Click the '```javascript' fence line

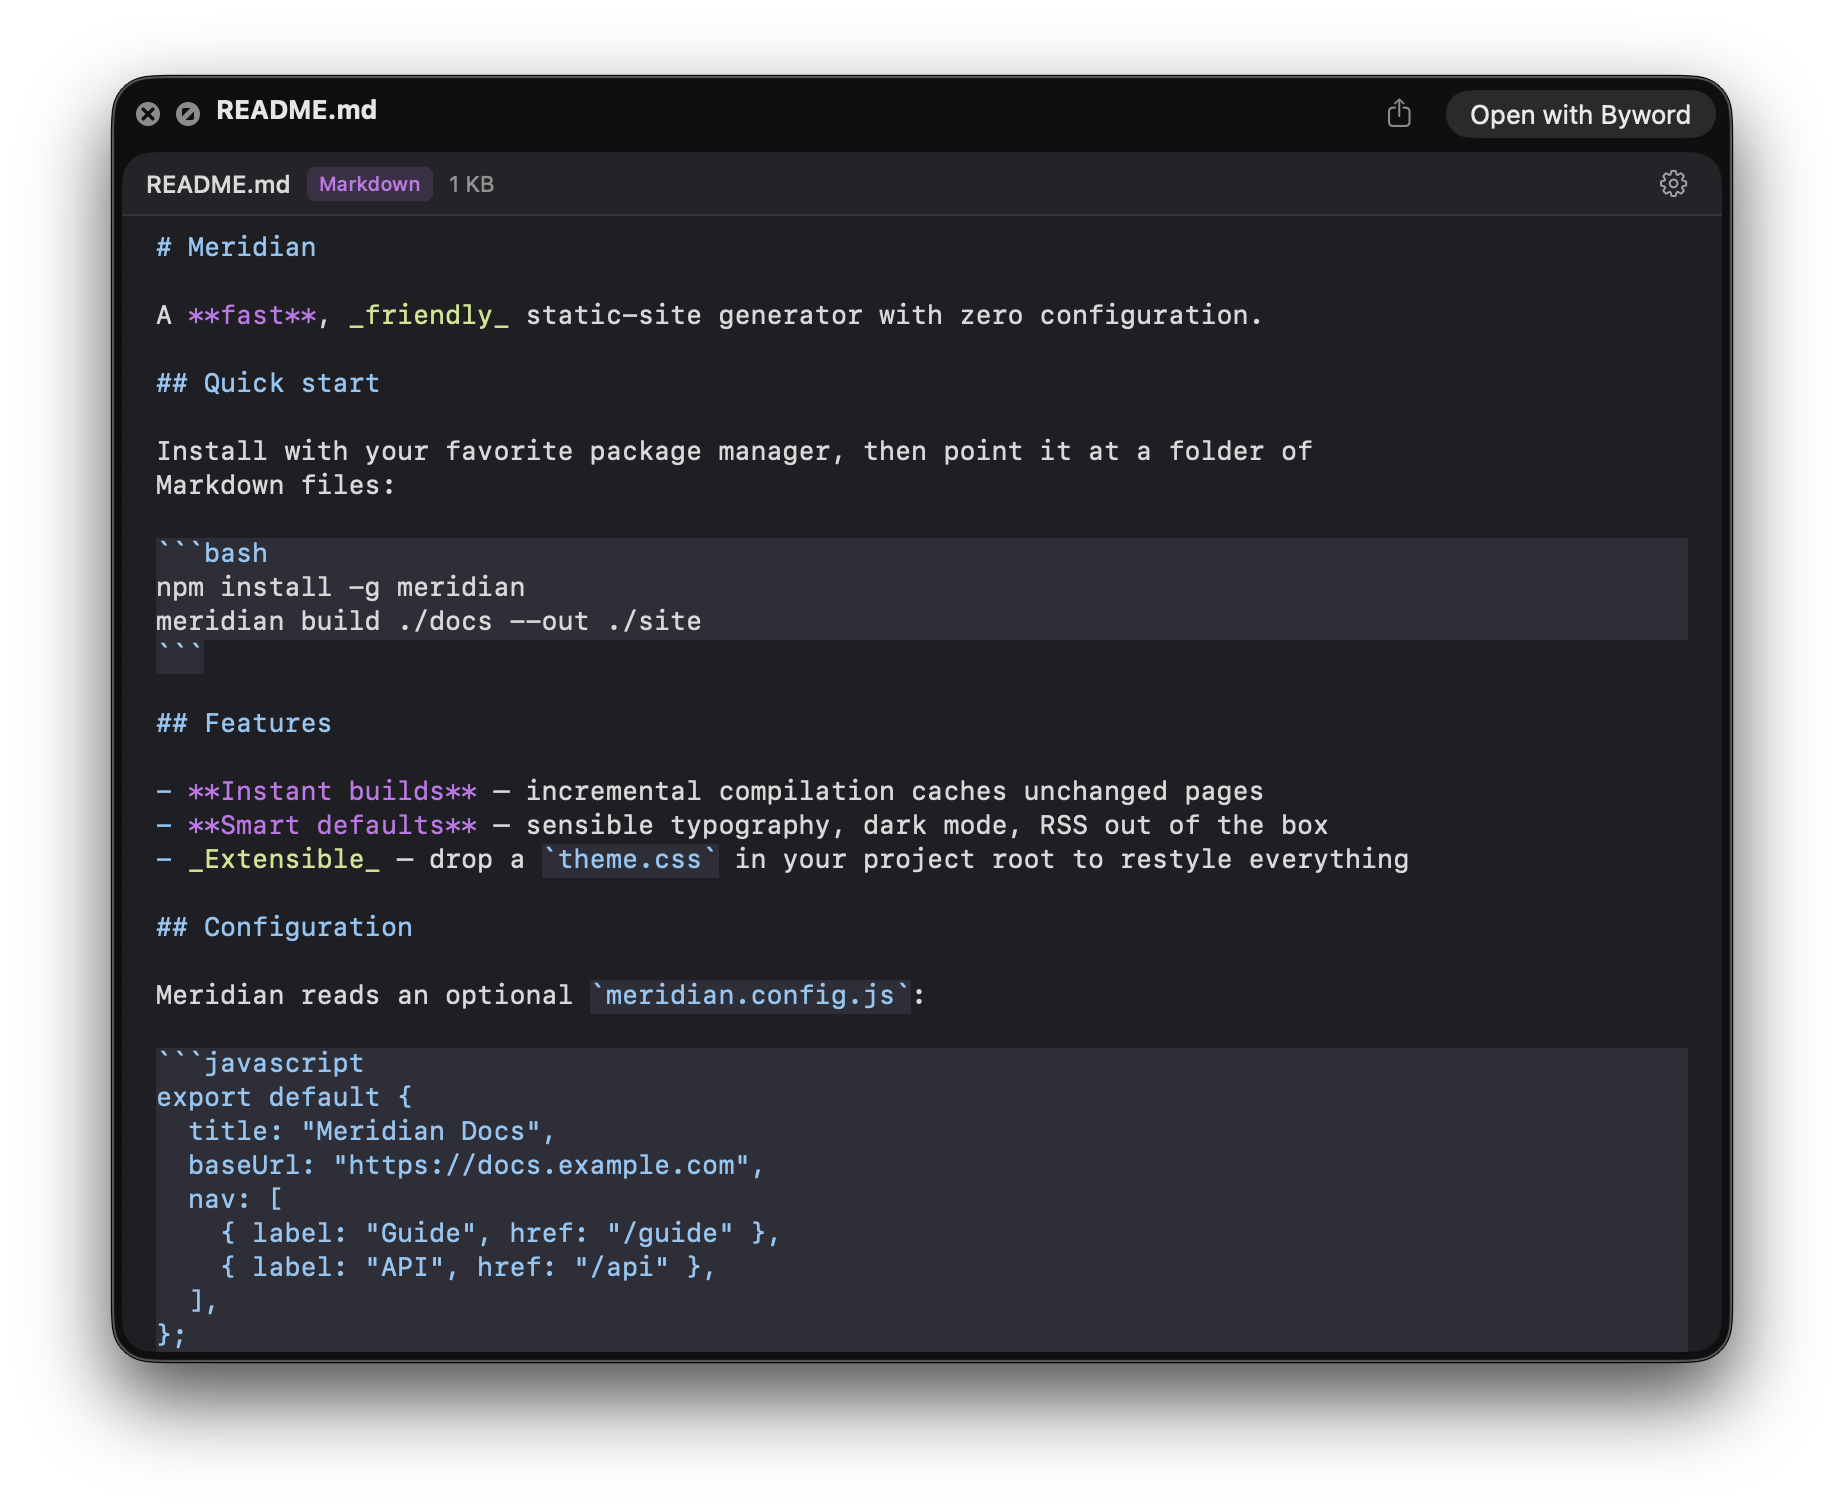pyautogui.click(x=260, y=1064)
